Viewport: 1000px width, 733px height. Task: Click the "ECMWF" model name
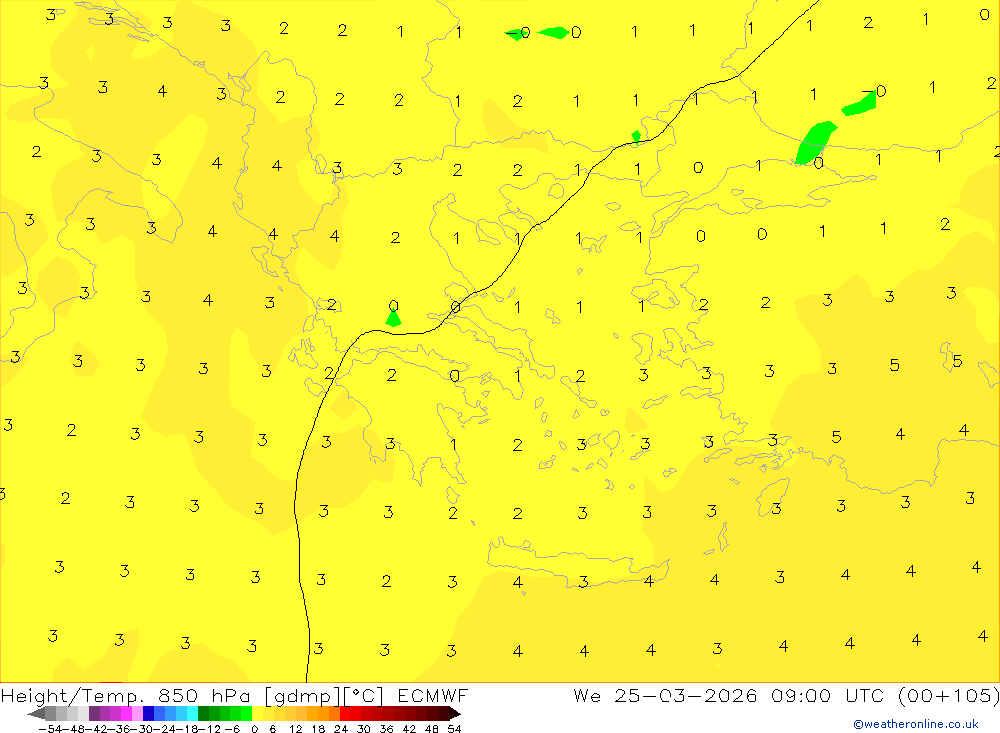(x=432, y=695)
